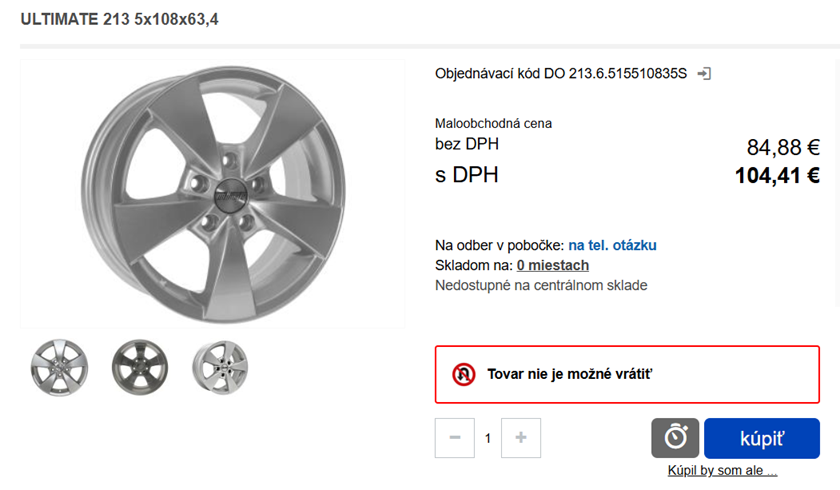This screenshot has height=490, width=840.
Task: Click the 'Tovar nie je možné vrátiť' notice
Action: tap(569, 374)
